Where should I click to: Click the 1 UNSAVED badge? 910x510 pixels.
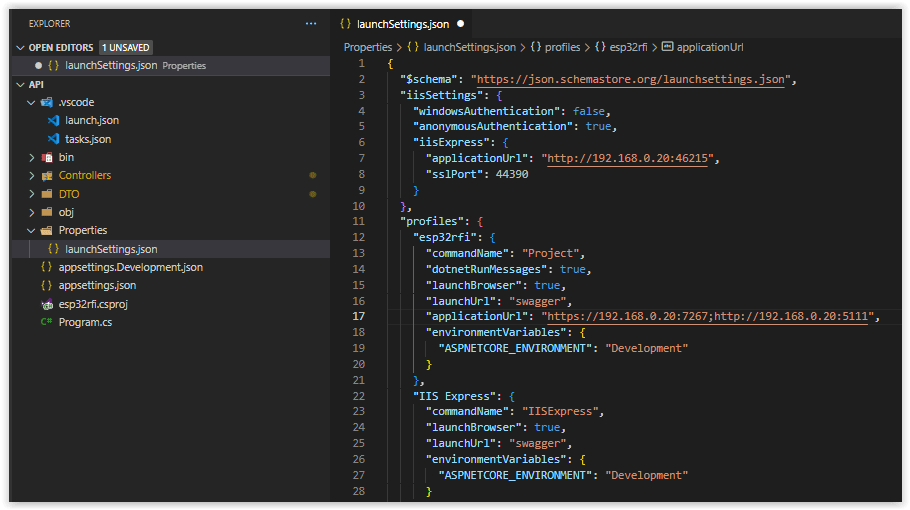[x=125, y=48]
